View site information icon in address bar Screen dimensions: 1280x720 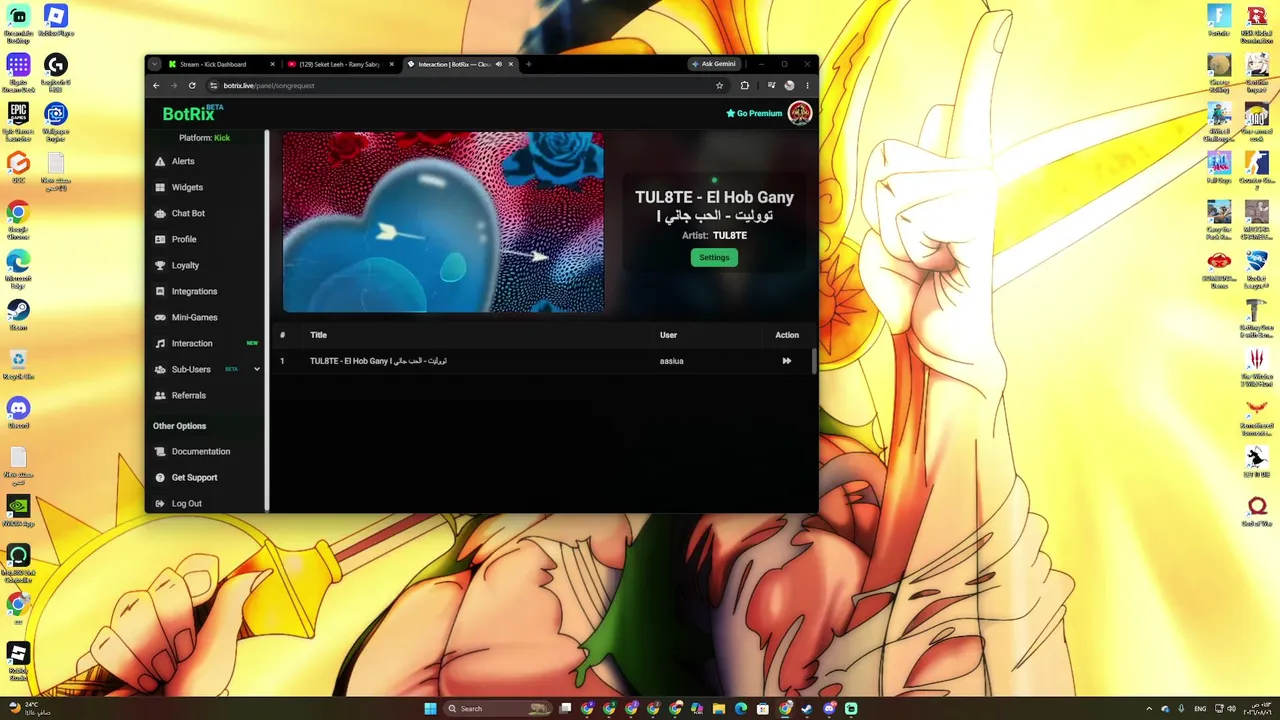pyautogui.click(x=213, y=85)
